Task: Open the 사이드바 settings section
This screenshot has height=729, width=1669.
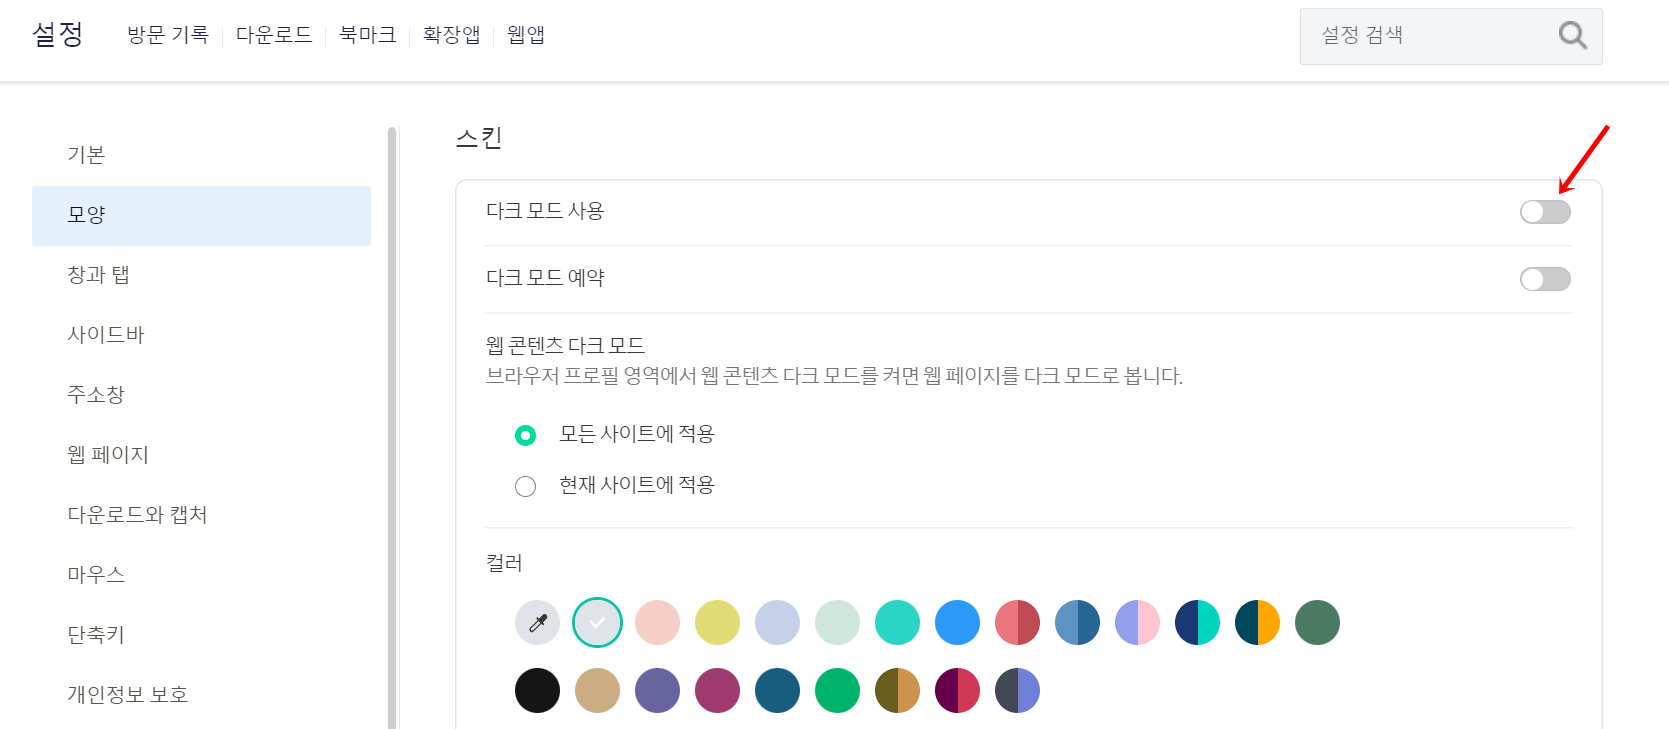Action: pos(102,334)
